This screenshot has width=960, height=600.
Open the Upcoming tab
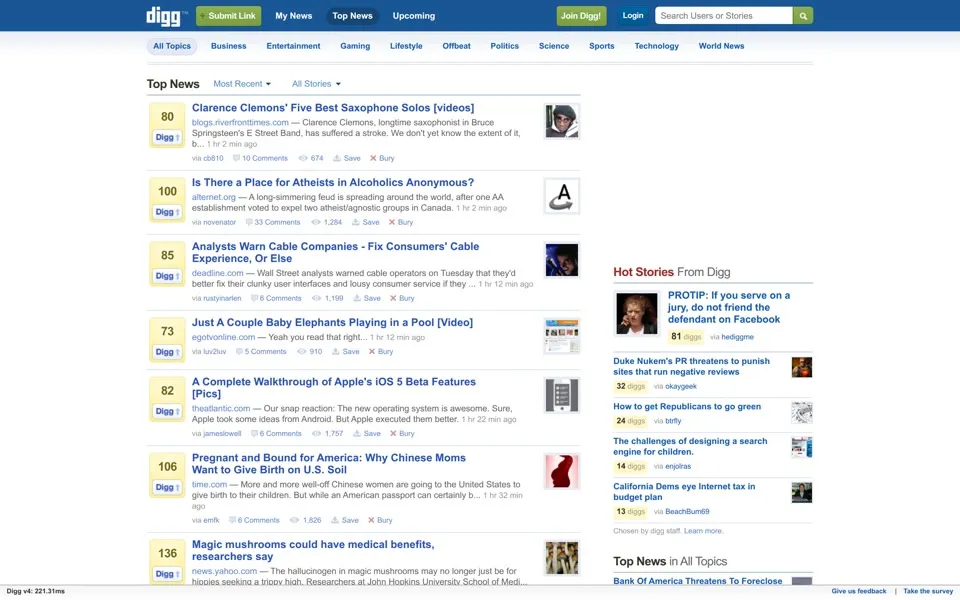click(414, 16)
